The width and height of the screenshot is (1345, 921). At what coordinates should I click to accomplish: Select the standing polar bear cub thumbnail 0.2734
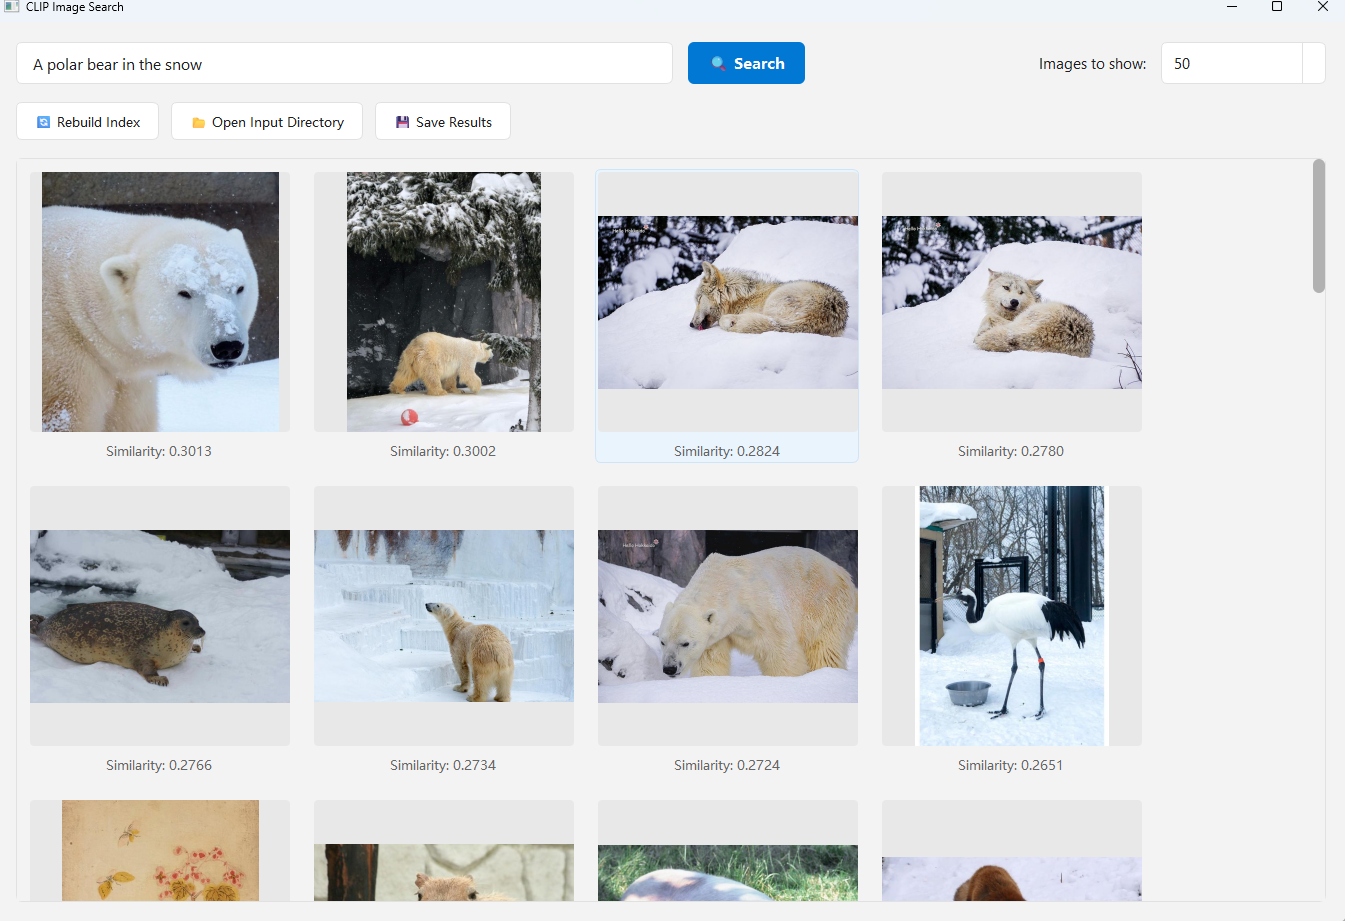(444, 616)
